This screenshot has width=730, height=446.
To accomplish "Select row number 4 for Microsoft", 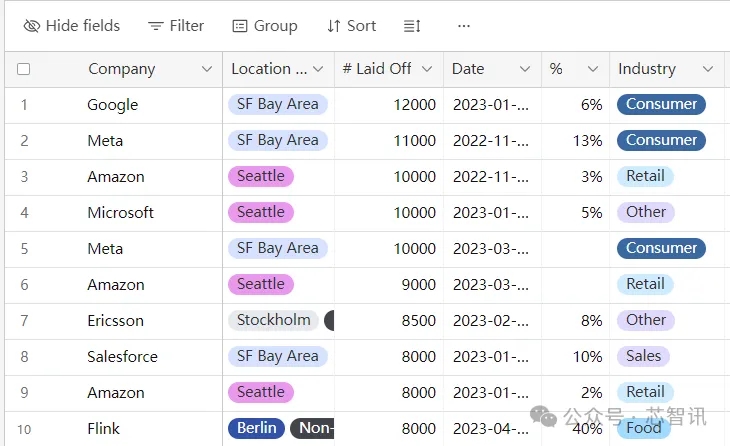I will 24,213.
